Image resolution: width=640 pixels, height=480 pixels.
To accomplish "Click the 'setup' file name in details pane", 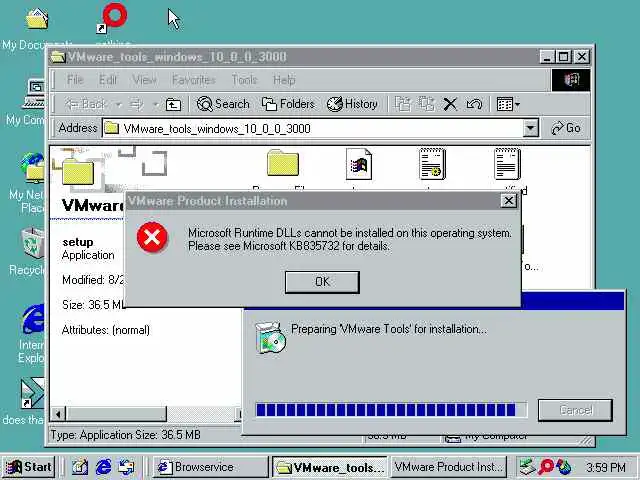I will pos(78,242).
